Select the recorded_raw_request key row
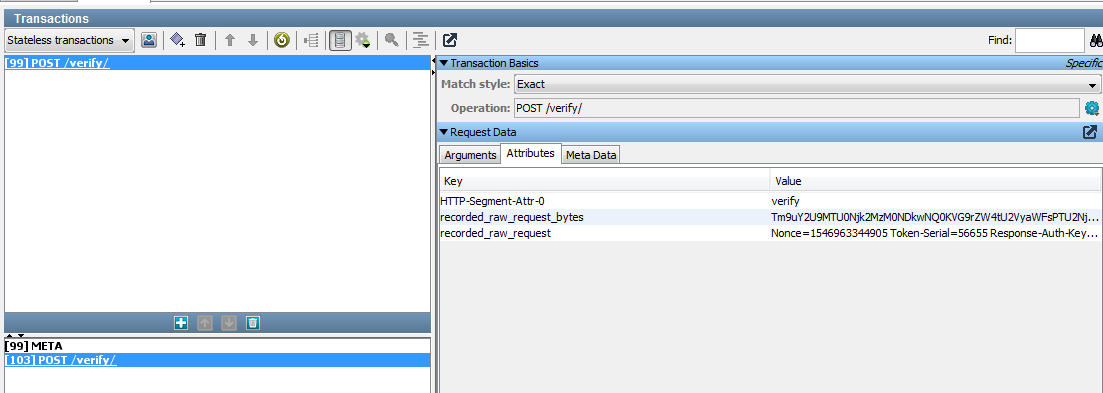 (x=604, y=233)
